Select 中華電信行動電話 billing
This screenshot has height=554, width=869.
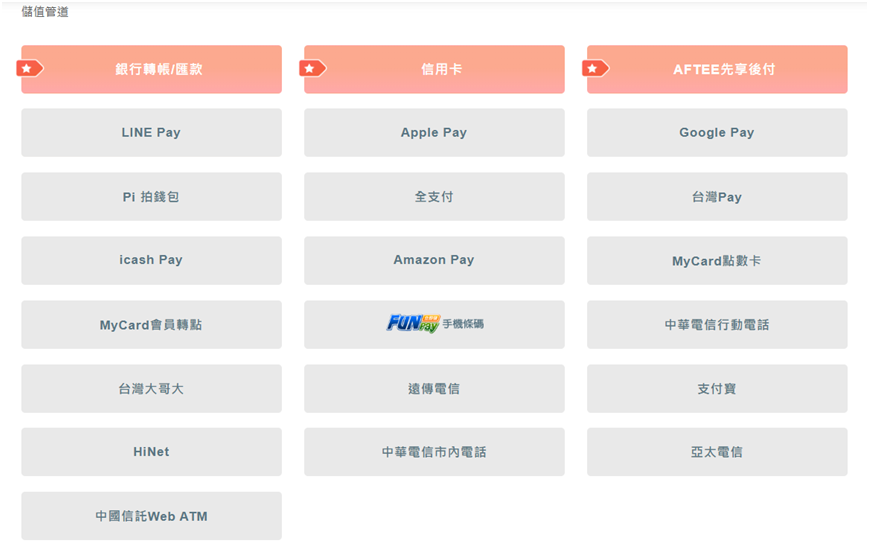click(717, 325)
